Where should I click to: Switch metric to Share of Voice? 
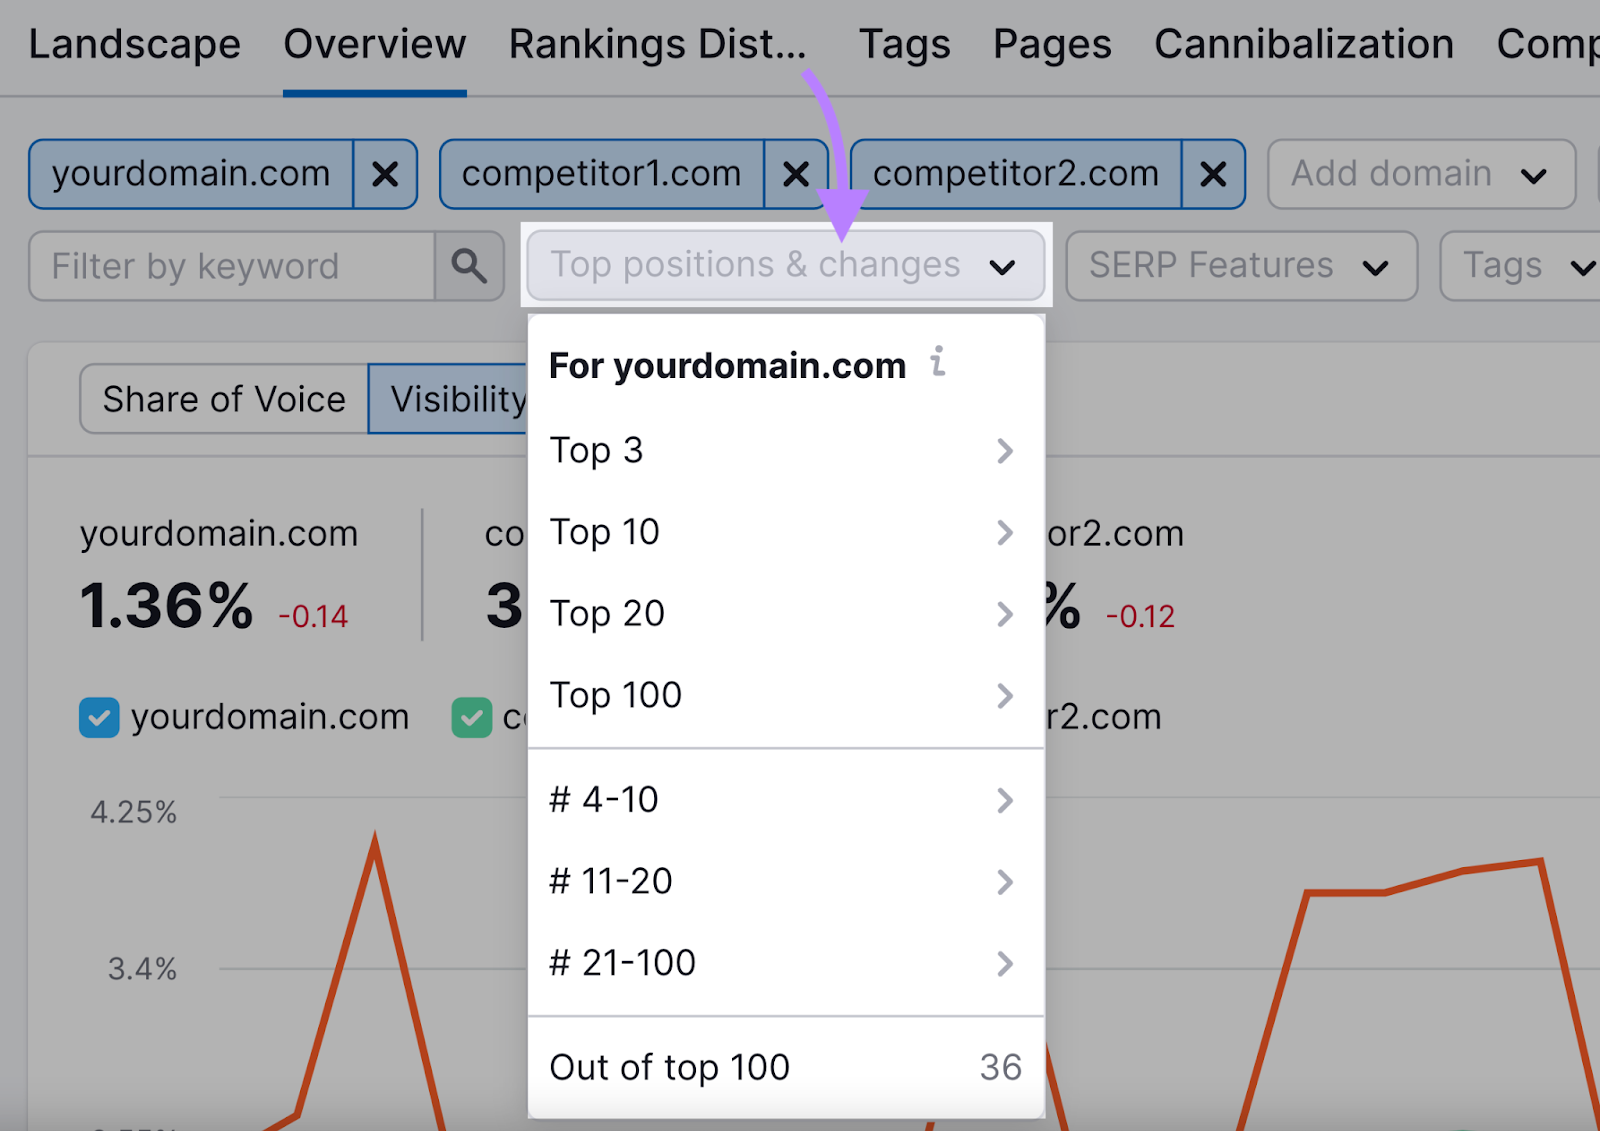pyautogui.click(x=222, y=398)
